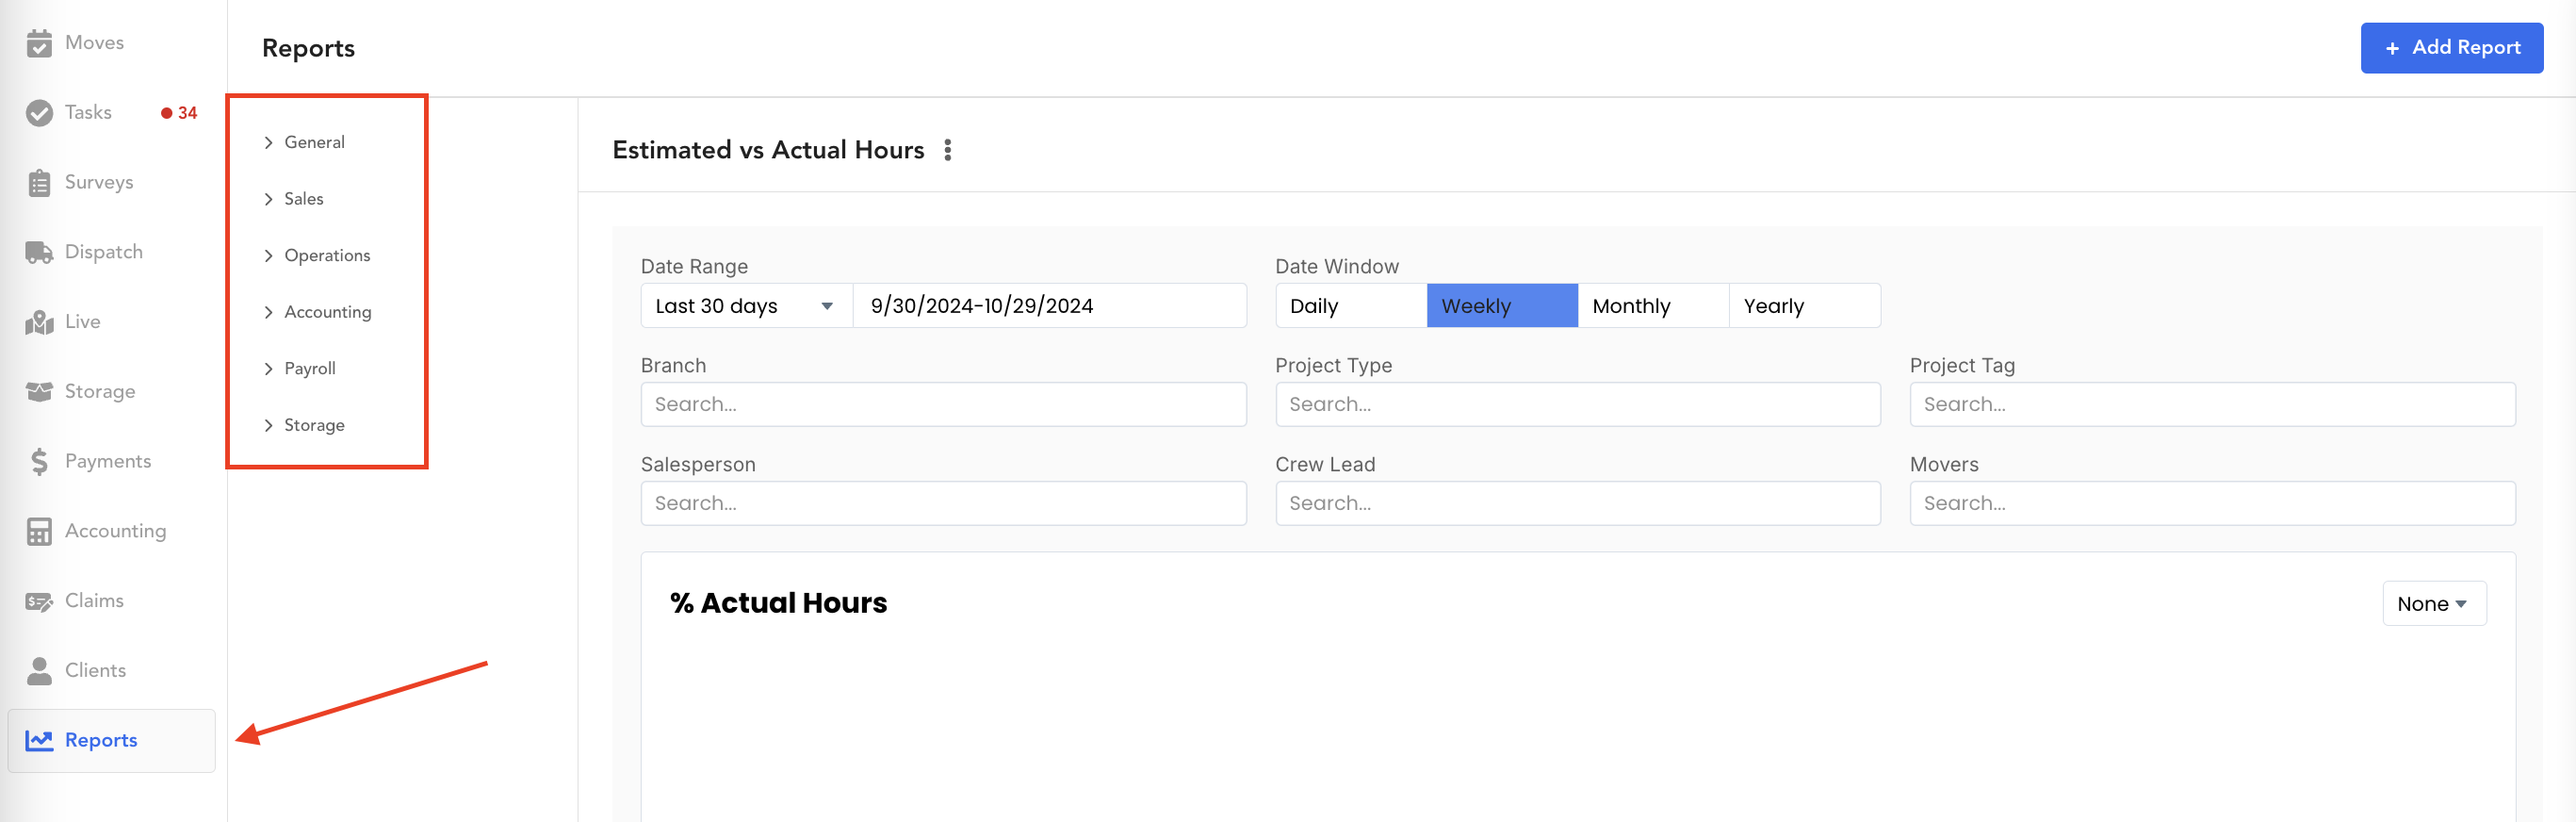This screenshot has height=822, width=2576.
Task: Select the Daily date window
Action: (x=1351, y=306)
